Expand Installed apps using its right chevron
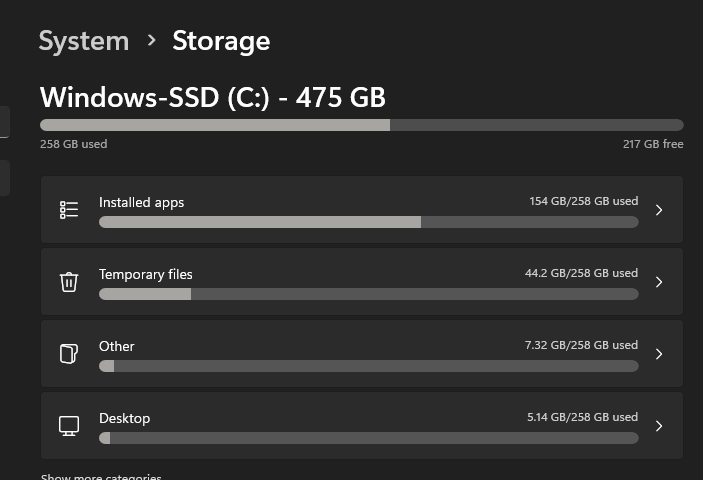 [659, 210]
